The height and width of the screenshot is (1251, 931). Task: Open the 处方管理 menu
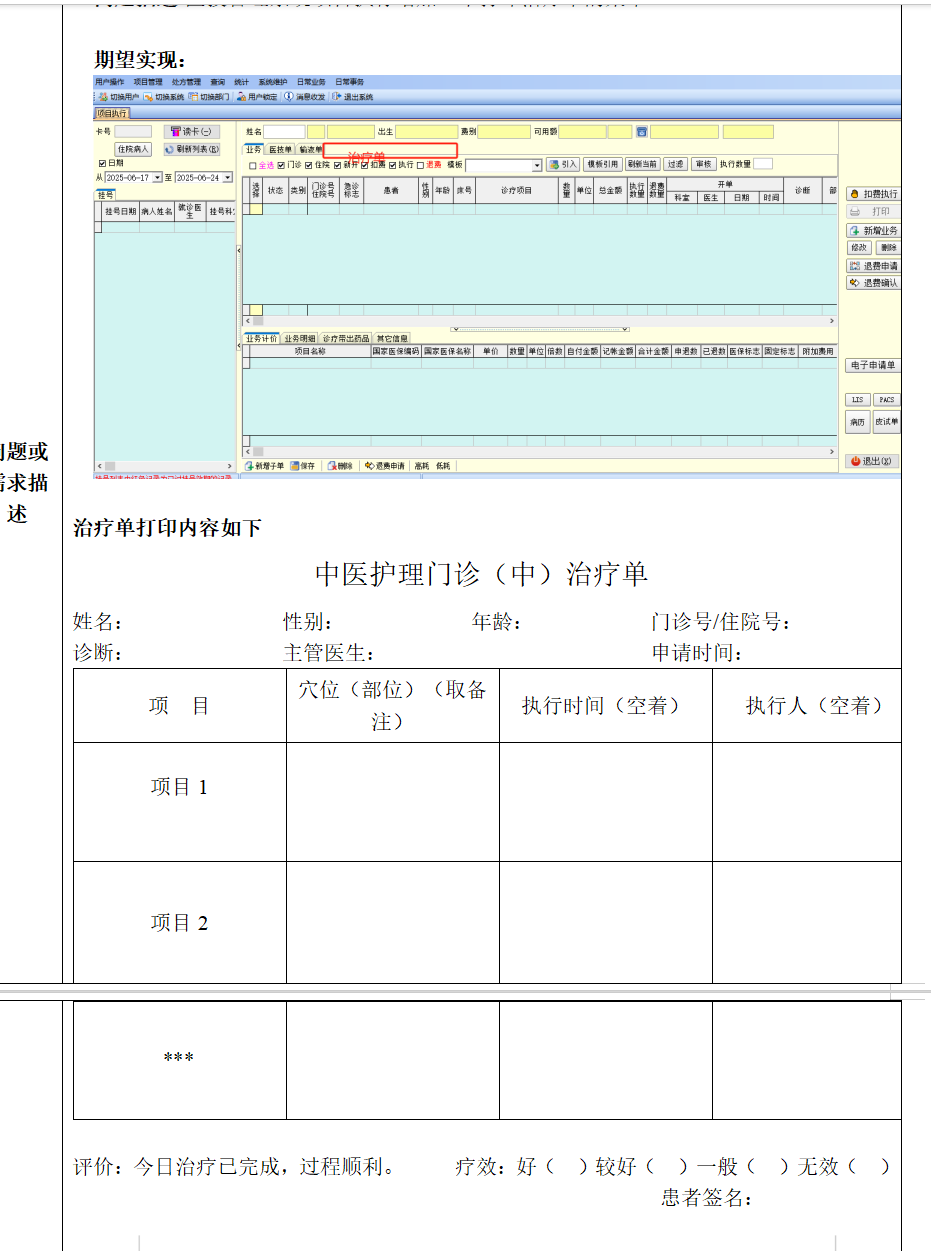tap(186, 81)
